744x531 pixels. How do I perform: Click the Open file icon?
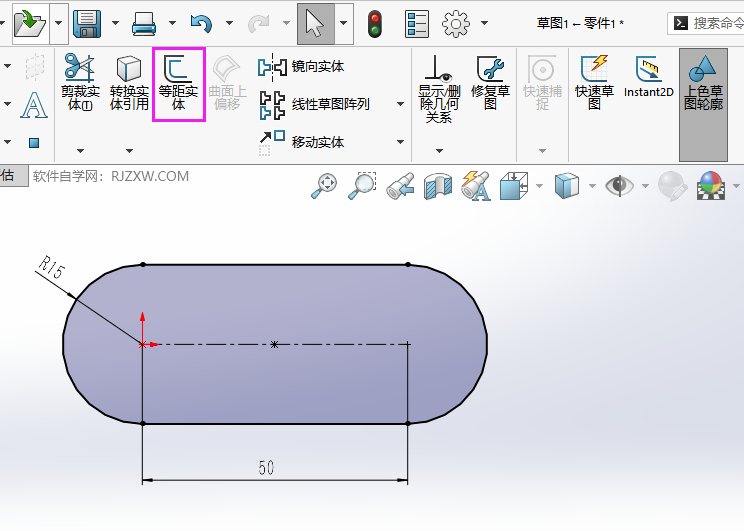[30, 23]
